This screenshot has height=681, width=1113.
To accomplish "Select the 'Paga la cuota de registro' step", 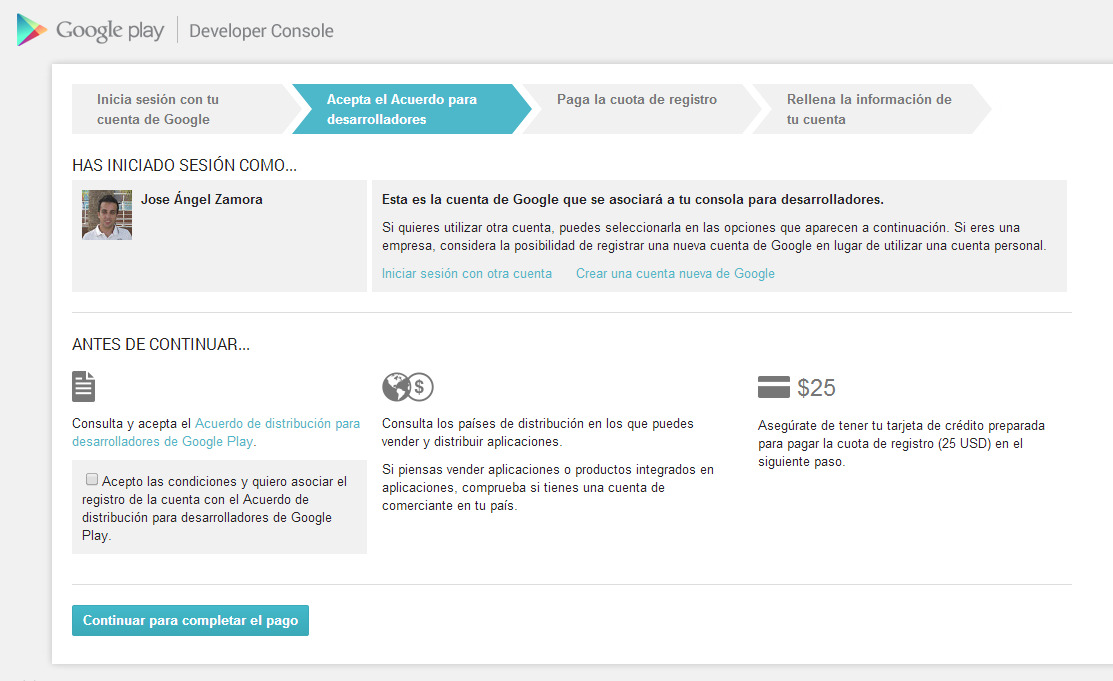I will click(637, 100).
